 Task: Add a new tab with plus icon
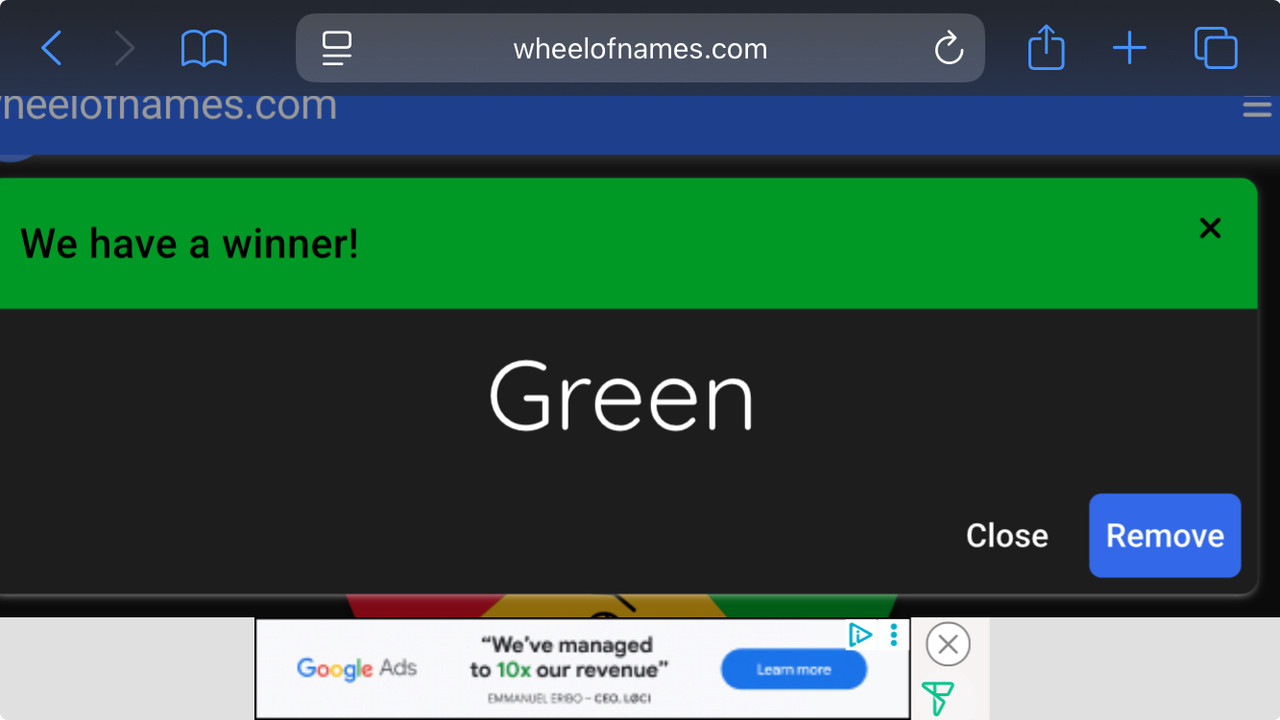pos(1130,48)
